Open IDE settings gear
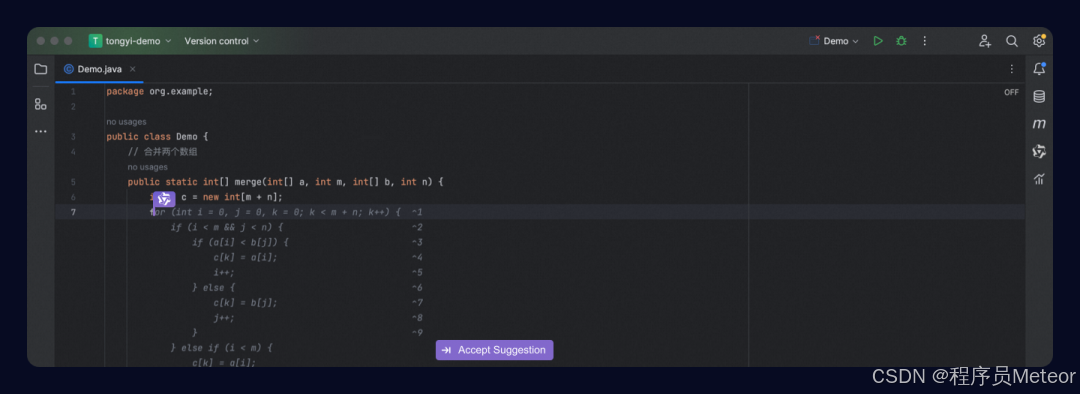 (x=1039, y=41)
